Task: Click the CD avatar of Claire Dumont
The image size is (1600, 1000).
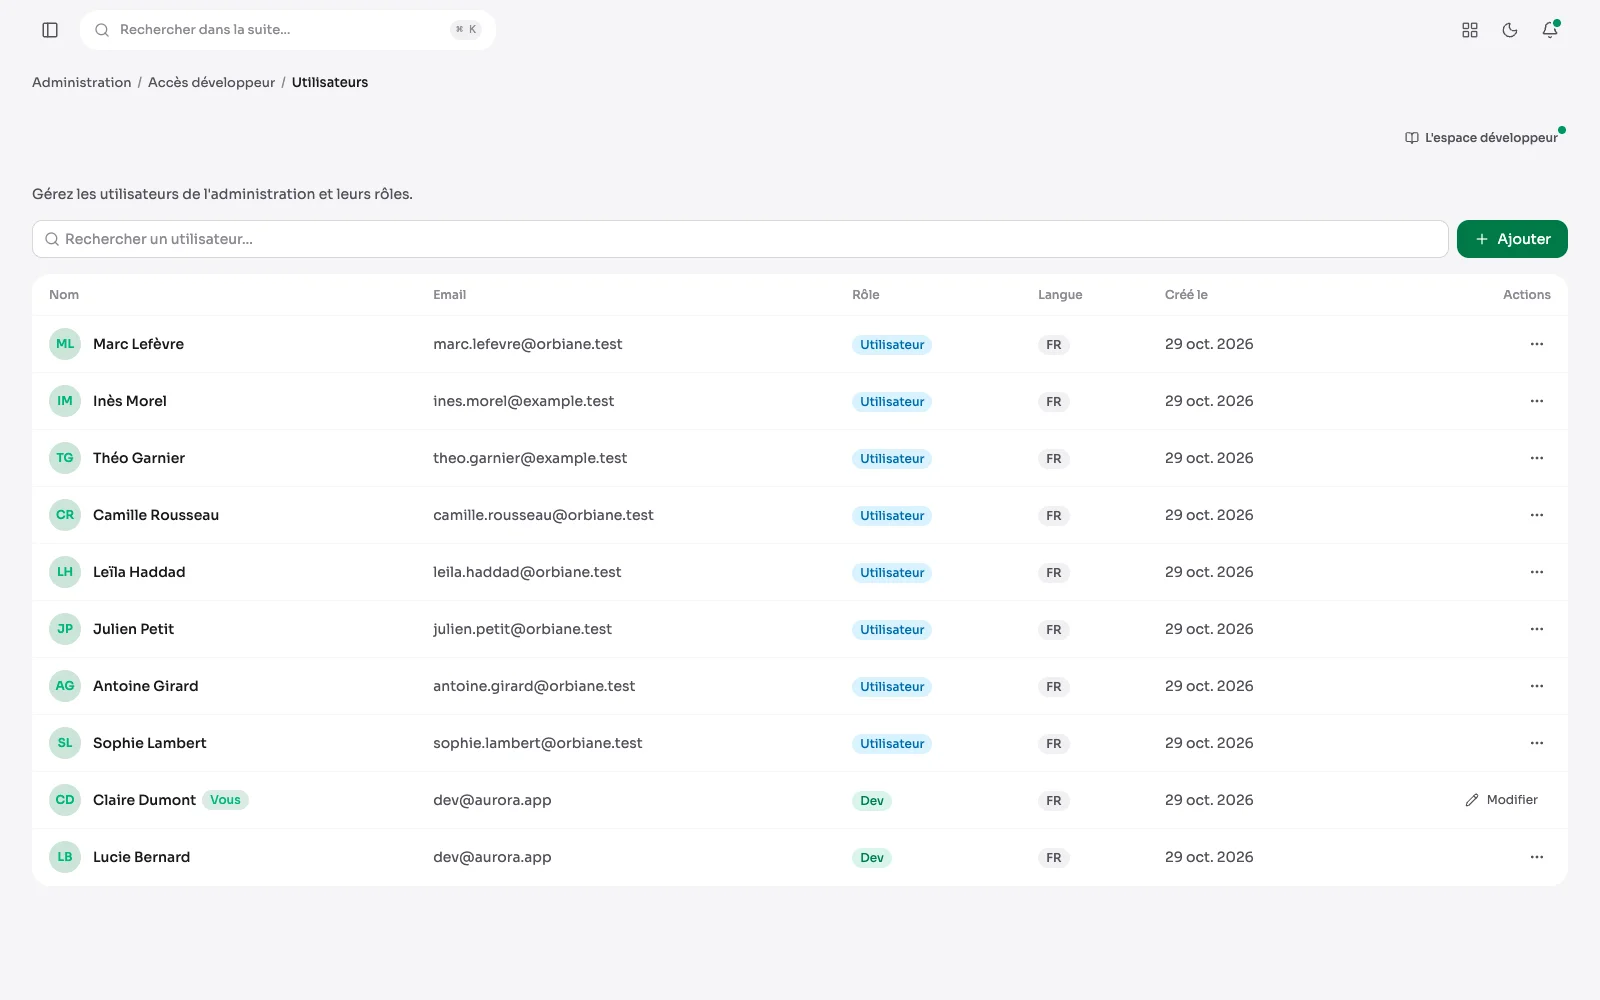Action: click(65, 800)
